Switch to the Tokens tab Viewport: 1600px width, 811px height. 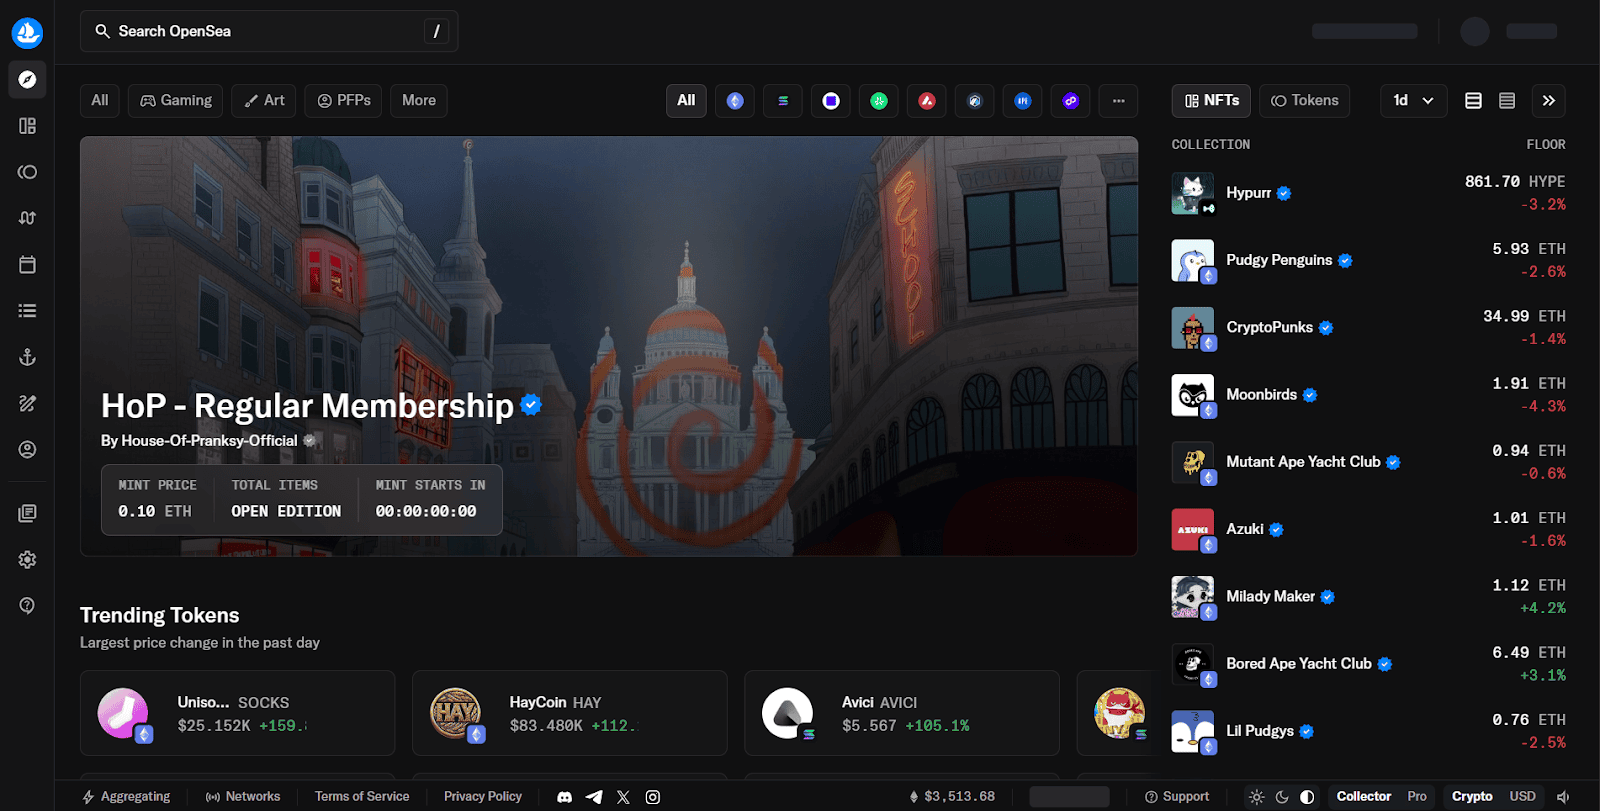[x=1305, y=101]
